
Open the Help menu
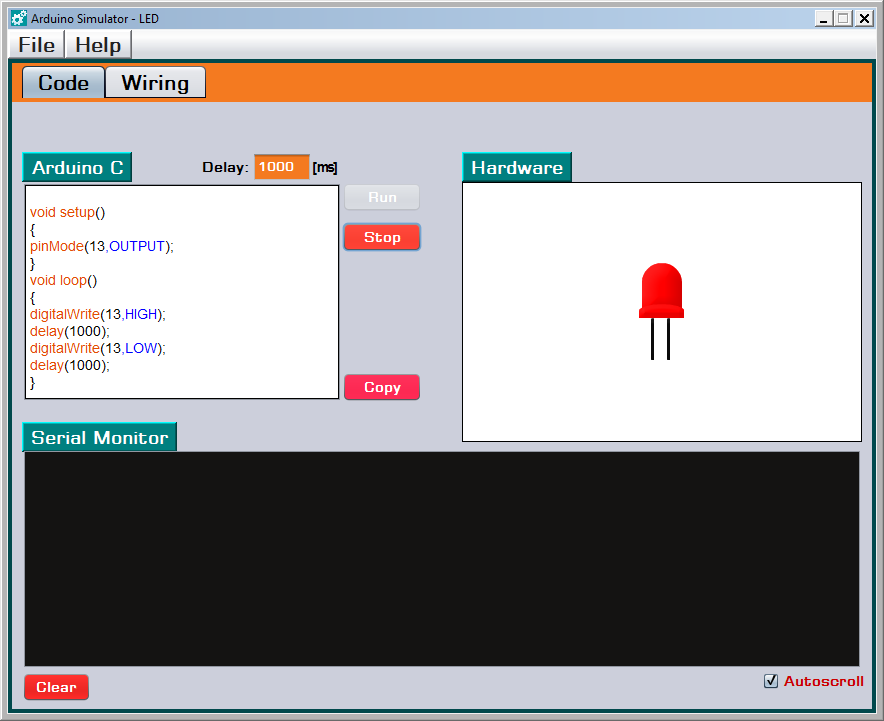(x=98, y=45)
